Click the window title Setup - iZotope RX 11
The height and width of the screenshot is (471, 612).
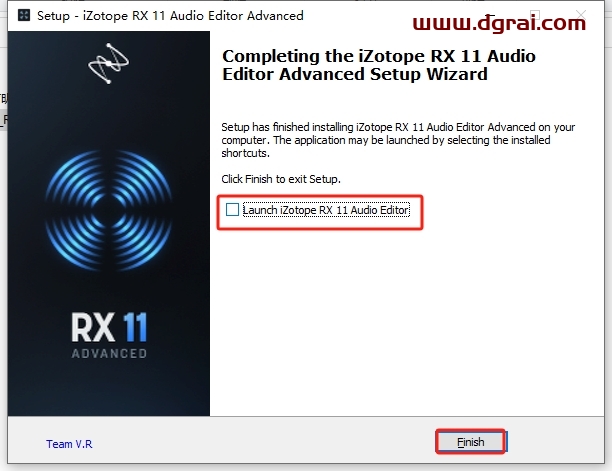coord(170,16)
